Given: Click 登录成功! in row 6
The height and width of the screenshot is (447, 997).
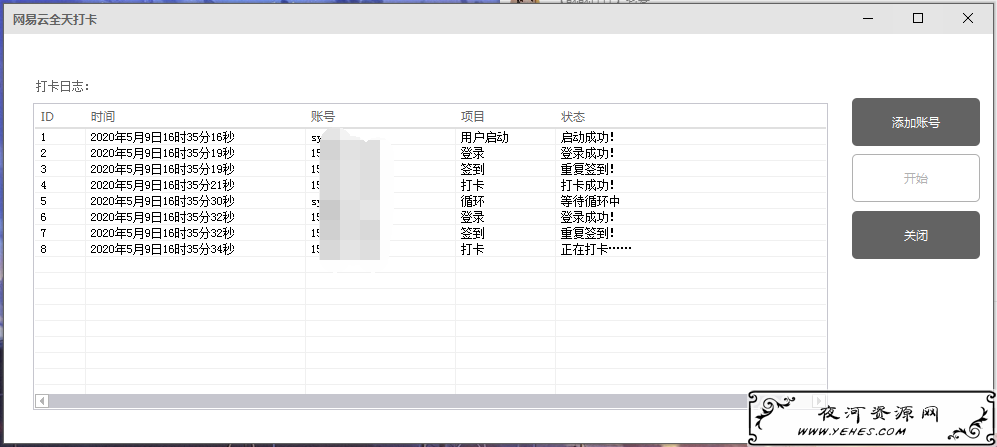Looking at the screenshot, I should [x=588, y=217].
